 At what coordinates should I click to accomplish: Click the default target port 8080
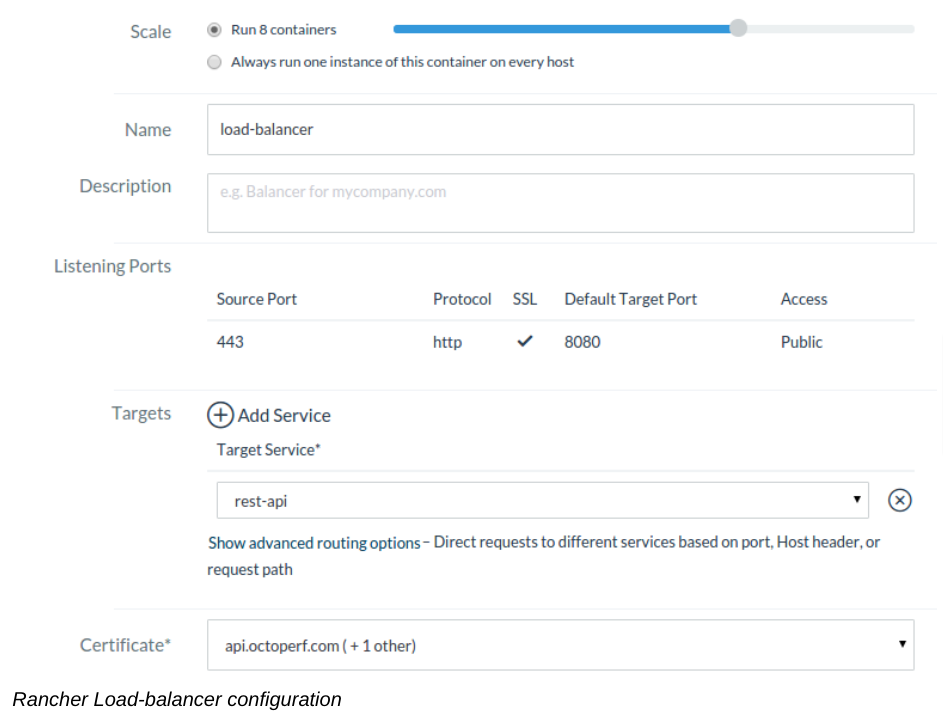(582, 342)
